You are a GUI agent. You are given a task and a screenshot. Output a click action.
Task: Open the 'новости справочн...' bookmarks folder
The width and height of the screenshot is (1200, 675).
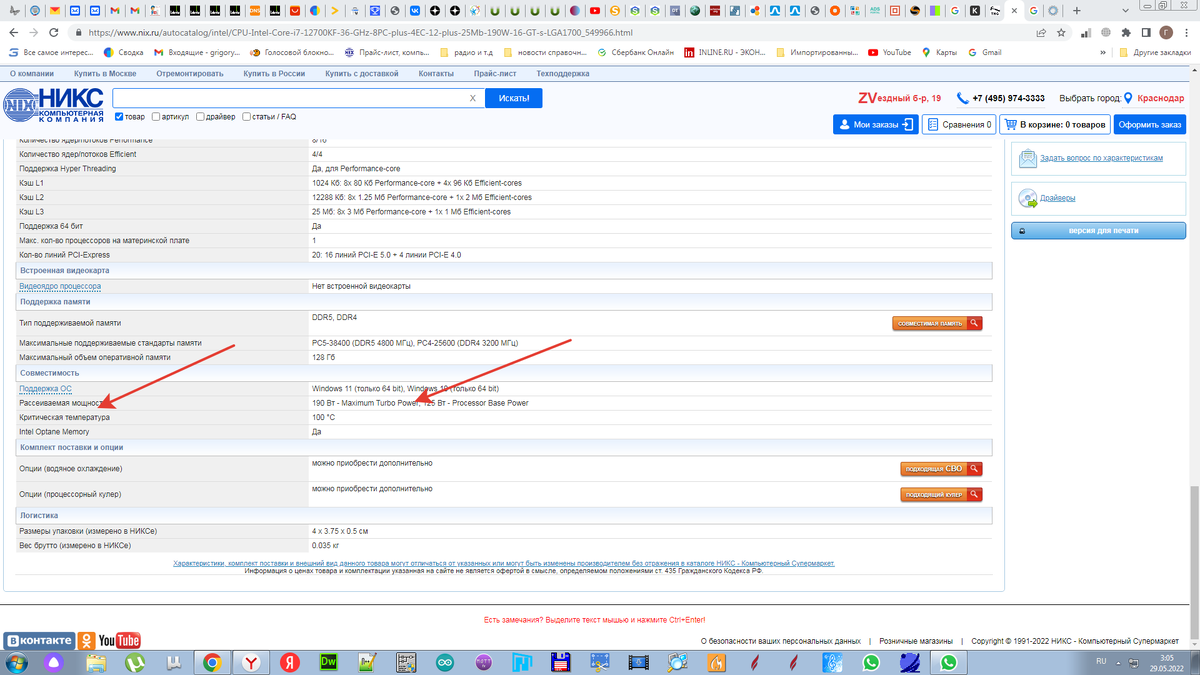click(x=546, y=52)
